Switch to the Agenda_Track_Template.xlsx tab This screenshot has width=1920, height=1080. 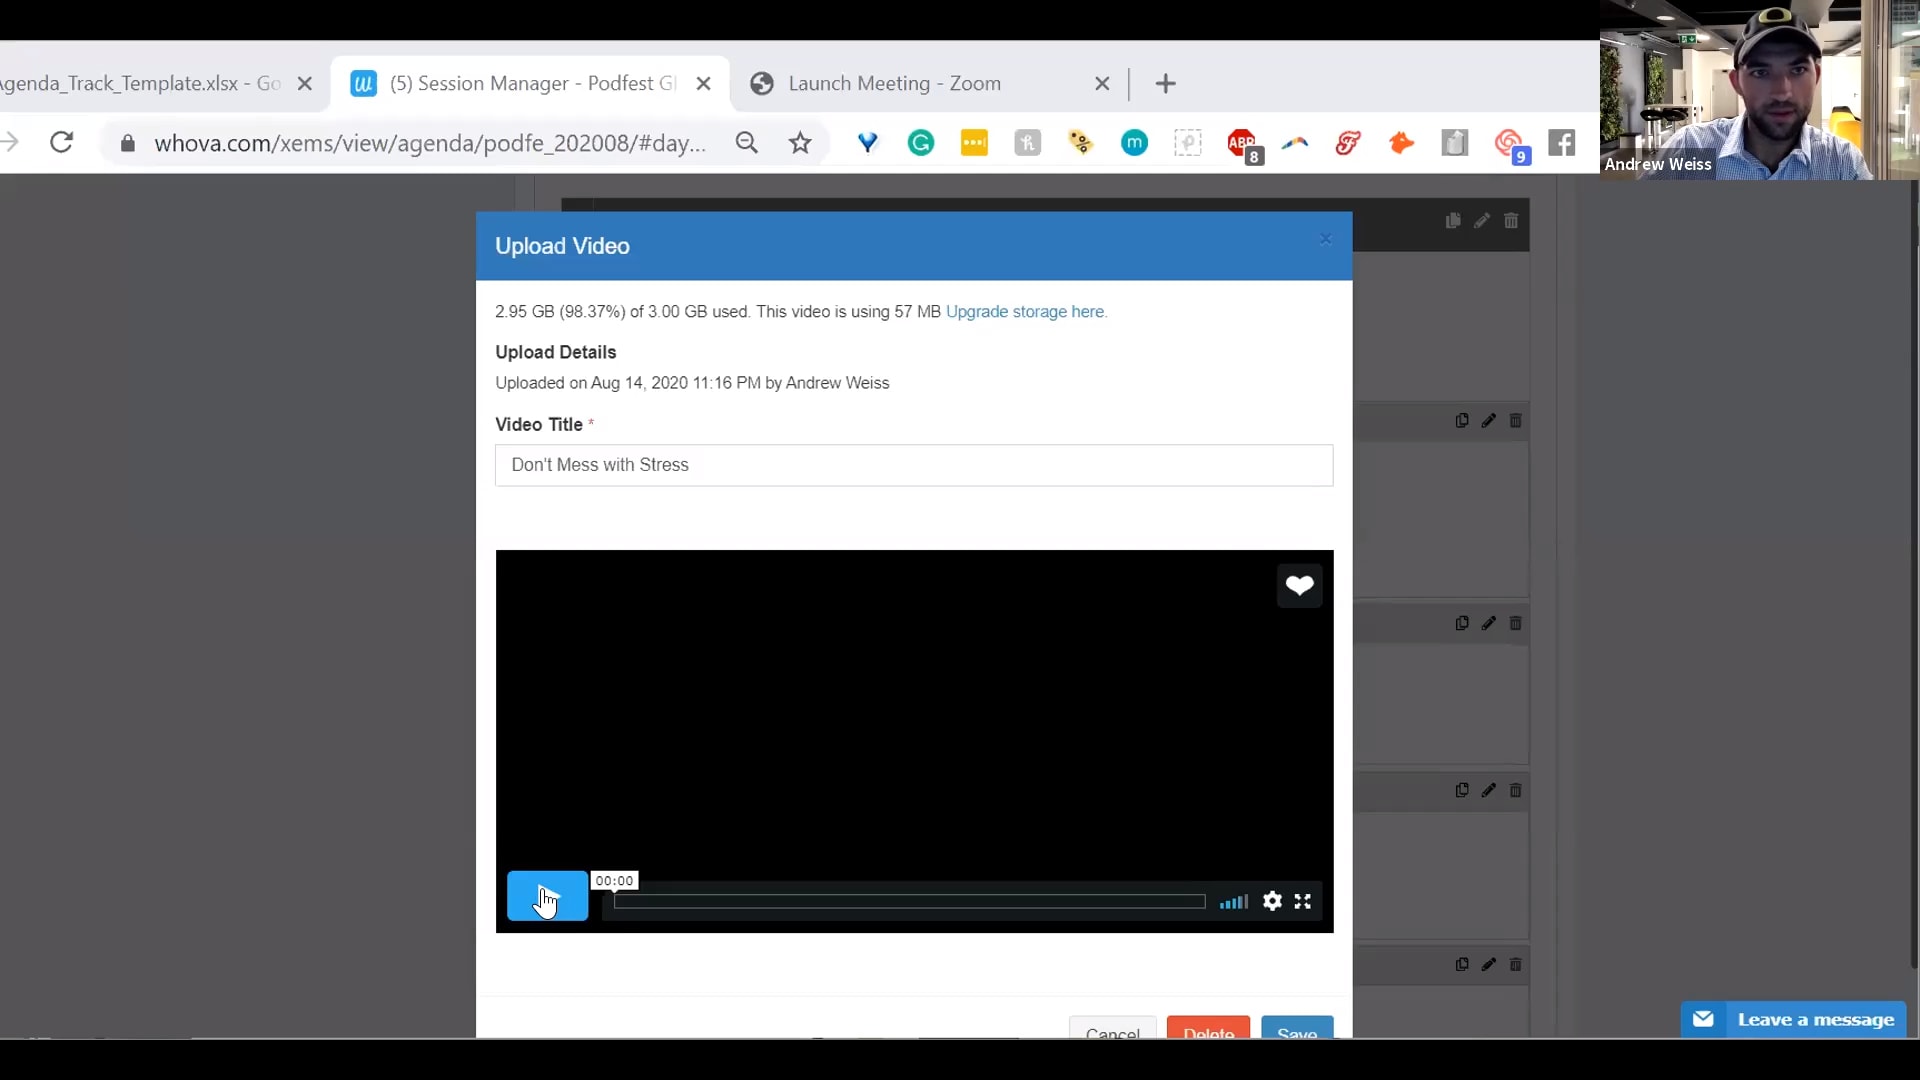point(140,84)
